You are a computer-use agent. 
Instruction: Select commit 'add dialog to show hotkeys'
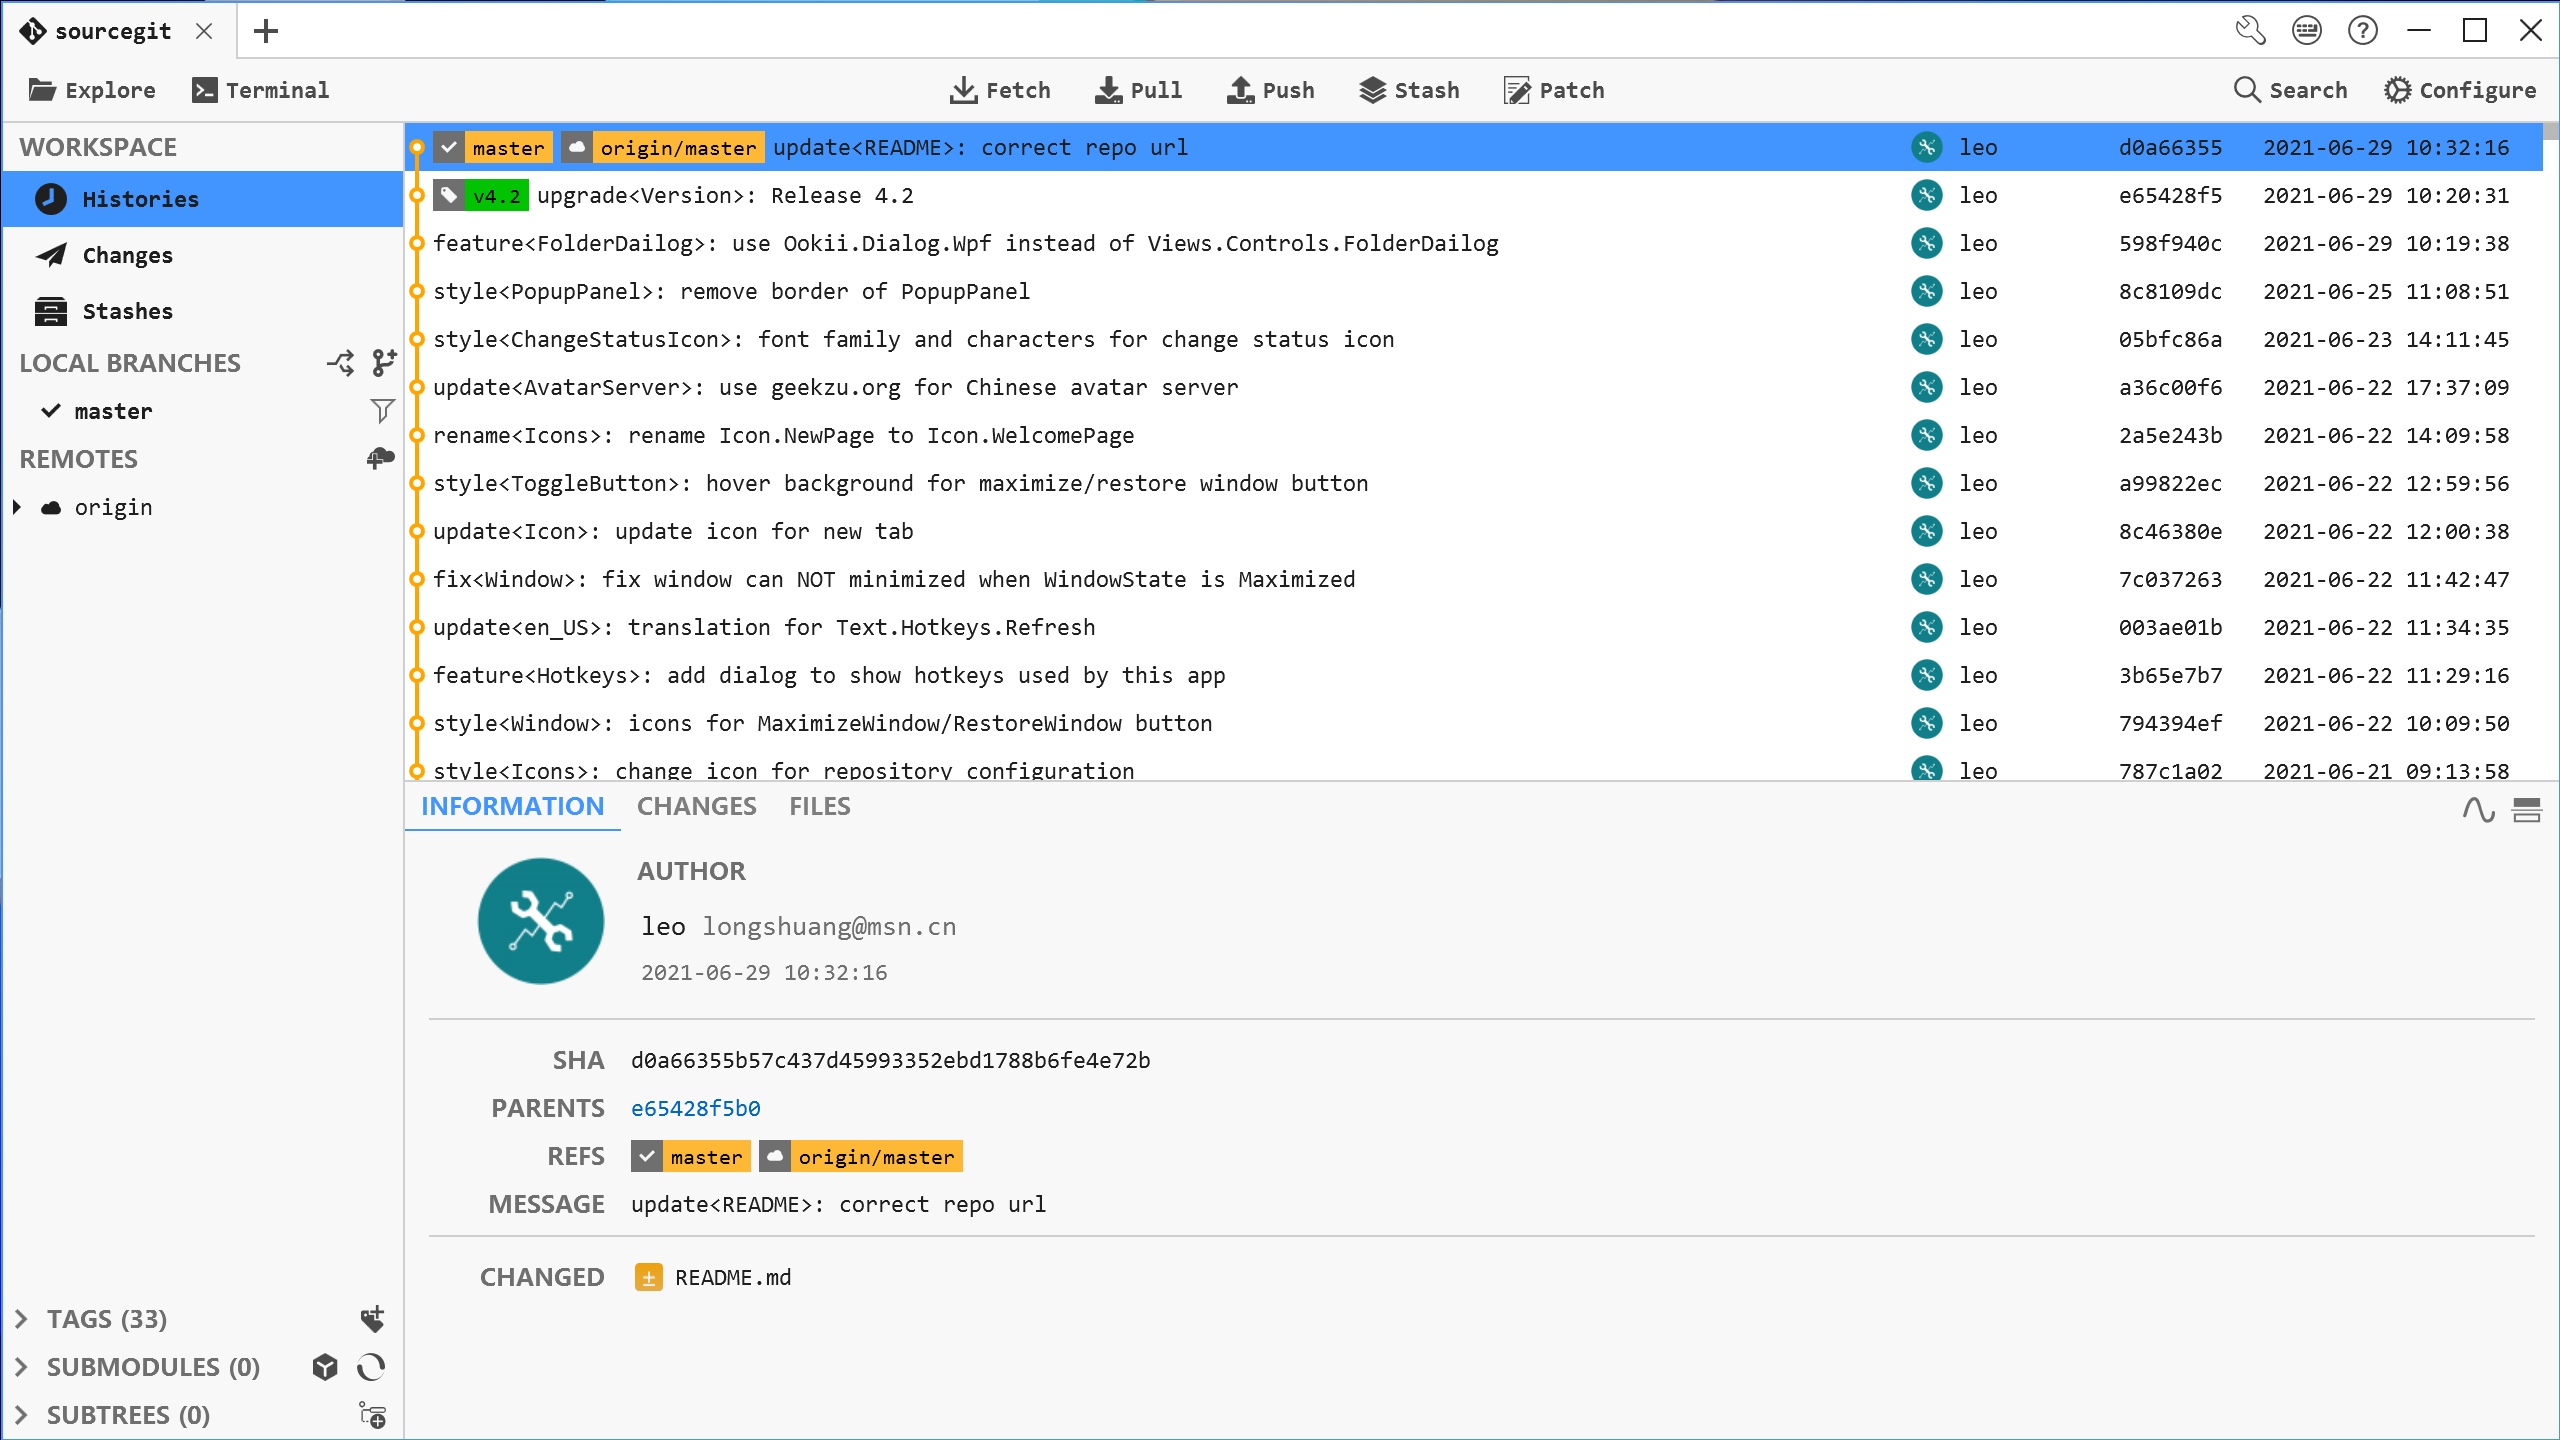(1474, 675)
